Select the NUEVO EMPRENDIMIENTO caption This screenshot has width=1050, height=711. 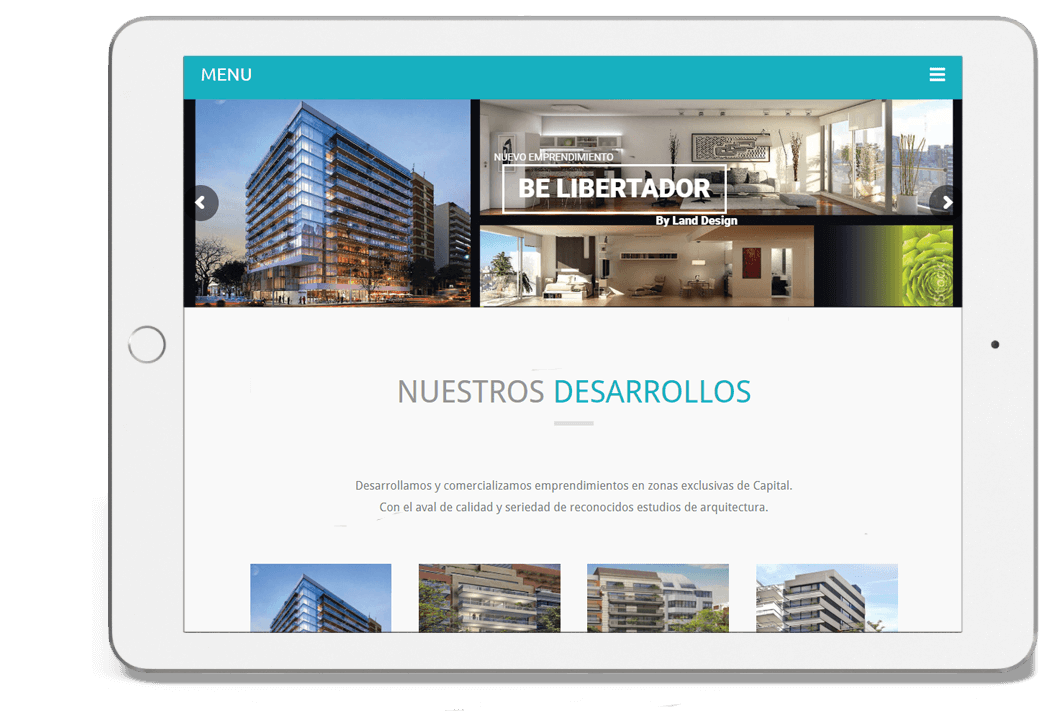click(553, 157)
